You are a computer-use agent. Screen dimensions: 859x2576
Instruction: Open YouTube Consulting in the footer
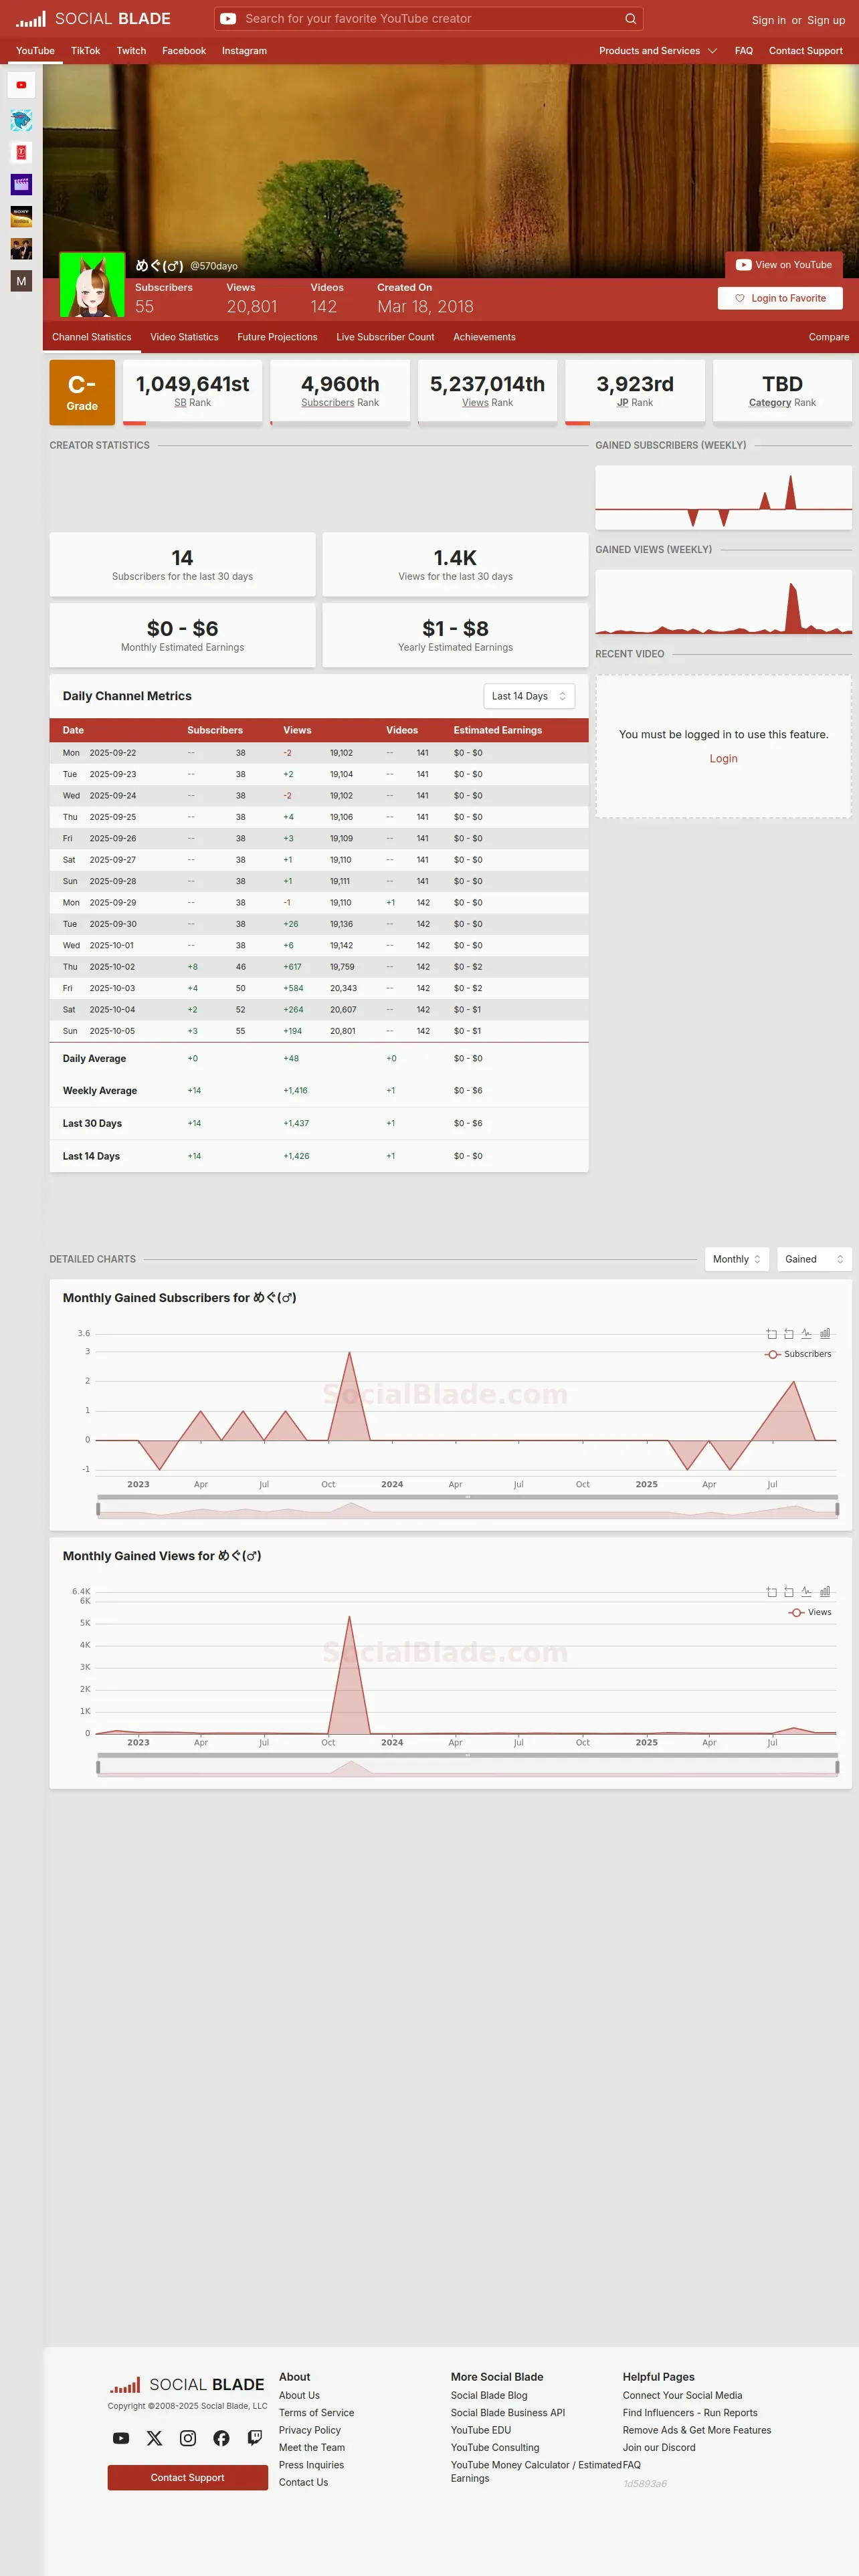click(x=495, y=2448)
